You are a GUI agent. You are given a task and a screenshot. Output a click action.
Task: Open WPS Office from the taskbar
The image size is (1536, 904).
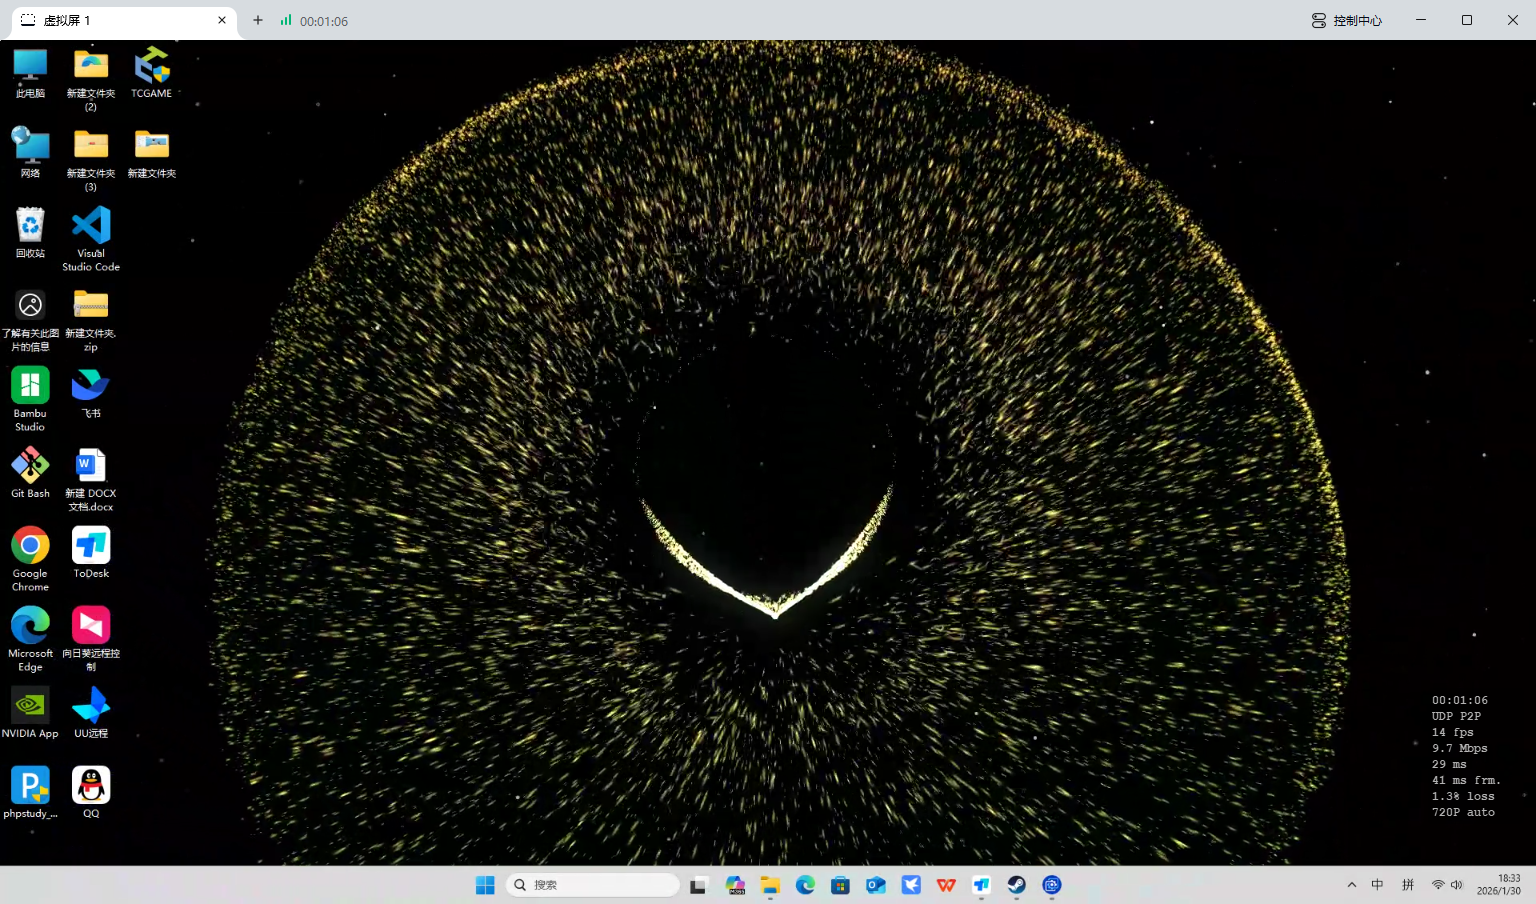[946, 885]
